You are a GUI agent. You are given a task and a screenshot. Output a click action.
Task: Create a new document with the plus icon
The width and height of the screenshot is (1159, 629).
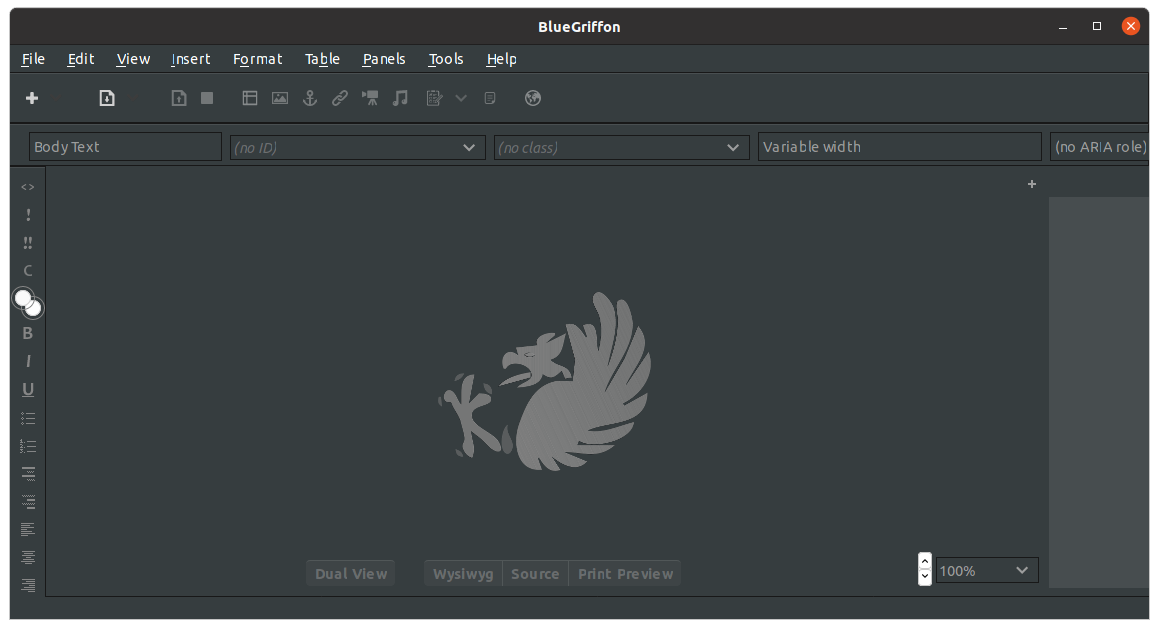tap(32, 98)
